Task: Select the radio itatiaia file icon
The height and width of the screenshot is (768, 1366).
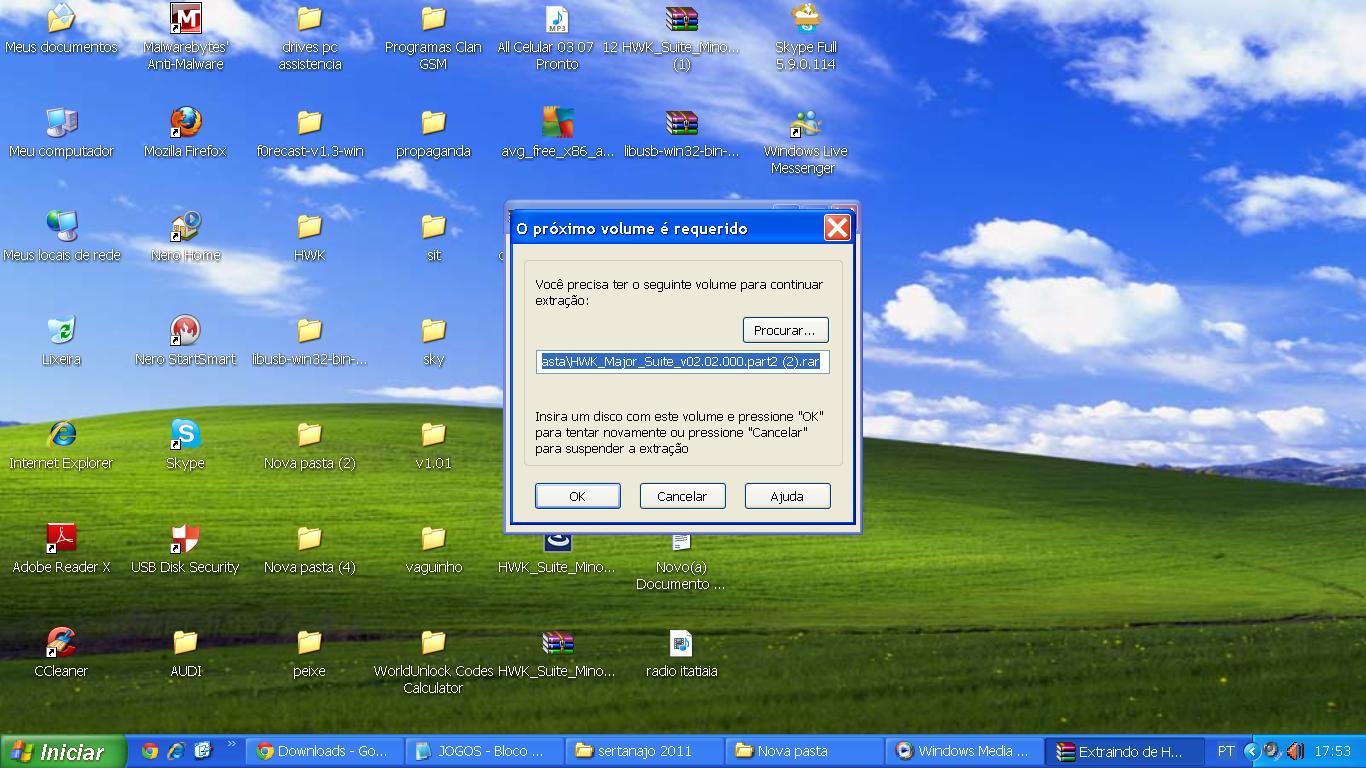Action: [x=681, y=653]
